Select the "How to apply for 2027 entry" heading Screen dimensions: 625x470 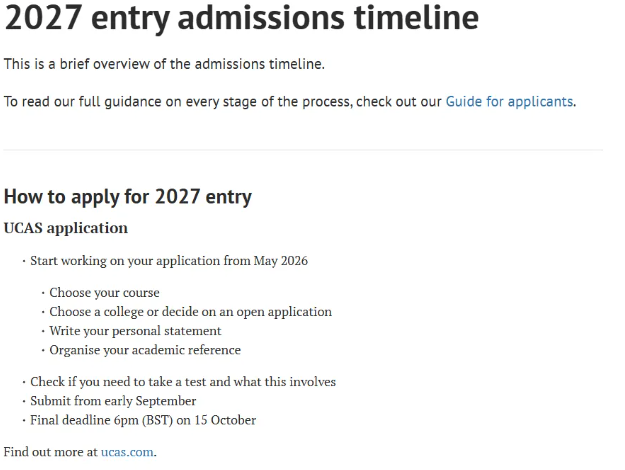[128, 196]
